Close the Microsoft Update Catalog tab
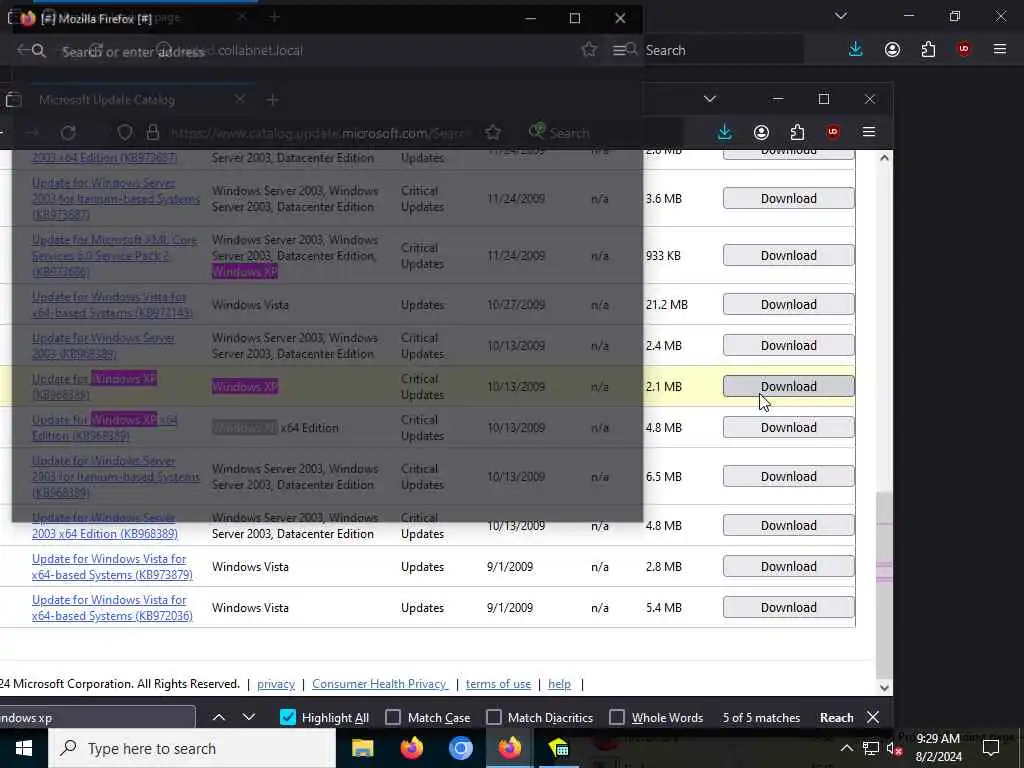The height and width of the screenshot is (768, 1024). pyautogui.click(x=240, y=99)
